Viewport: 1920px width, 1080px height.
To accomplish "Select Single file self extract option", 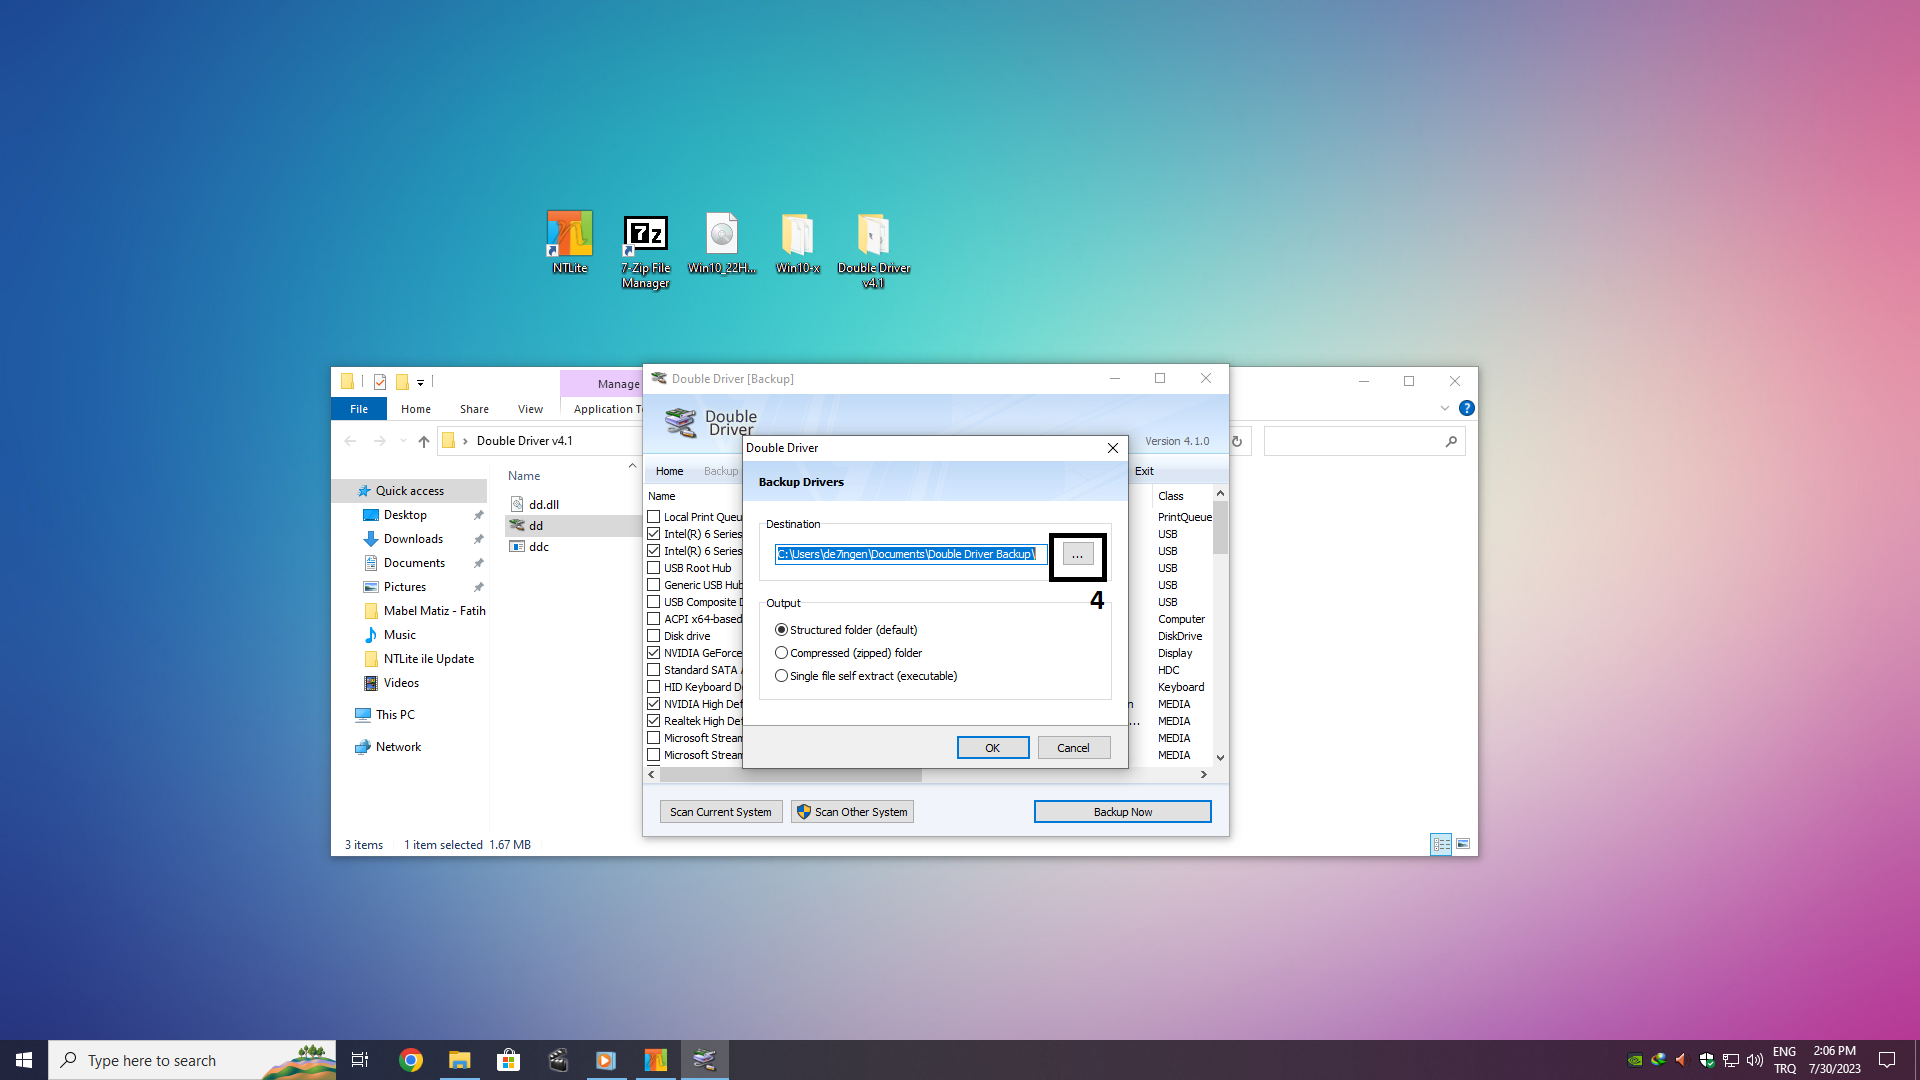I will click(x=782, y=676).
